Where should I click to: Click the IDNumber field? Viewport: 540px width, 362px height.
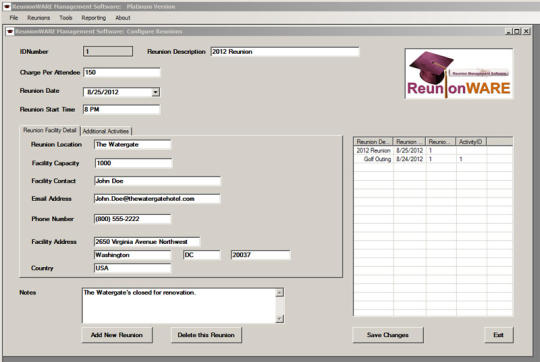[108, 51]
